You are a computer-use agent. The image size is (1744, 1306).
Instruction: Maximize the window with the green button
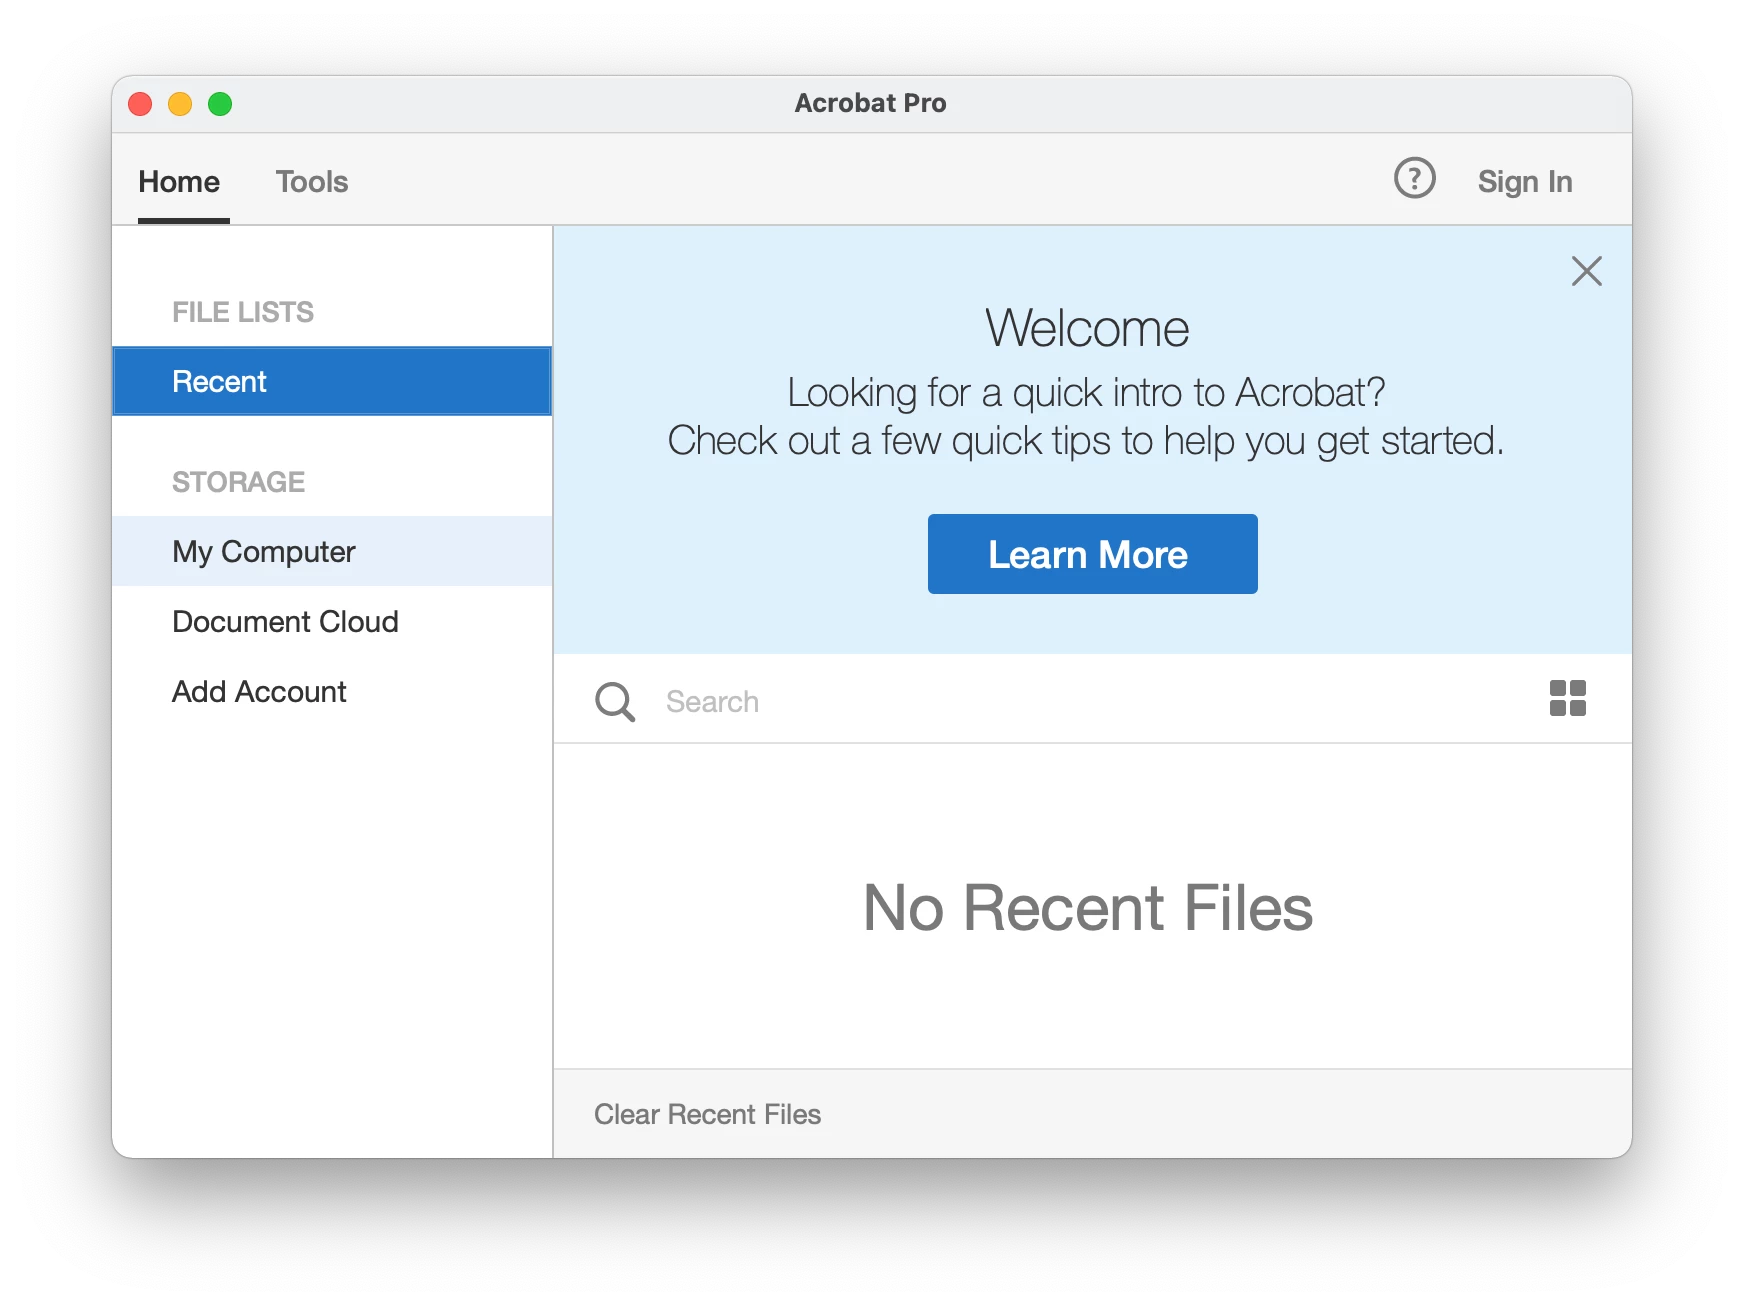(220, 104)
